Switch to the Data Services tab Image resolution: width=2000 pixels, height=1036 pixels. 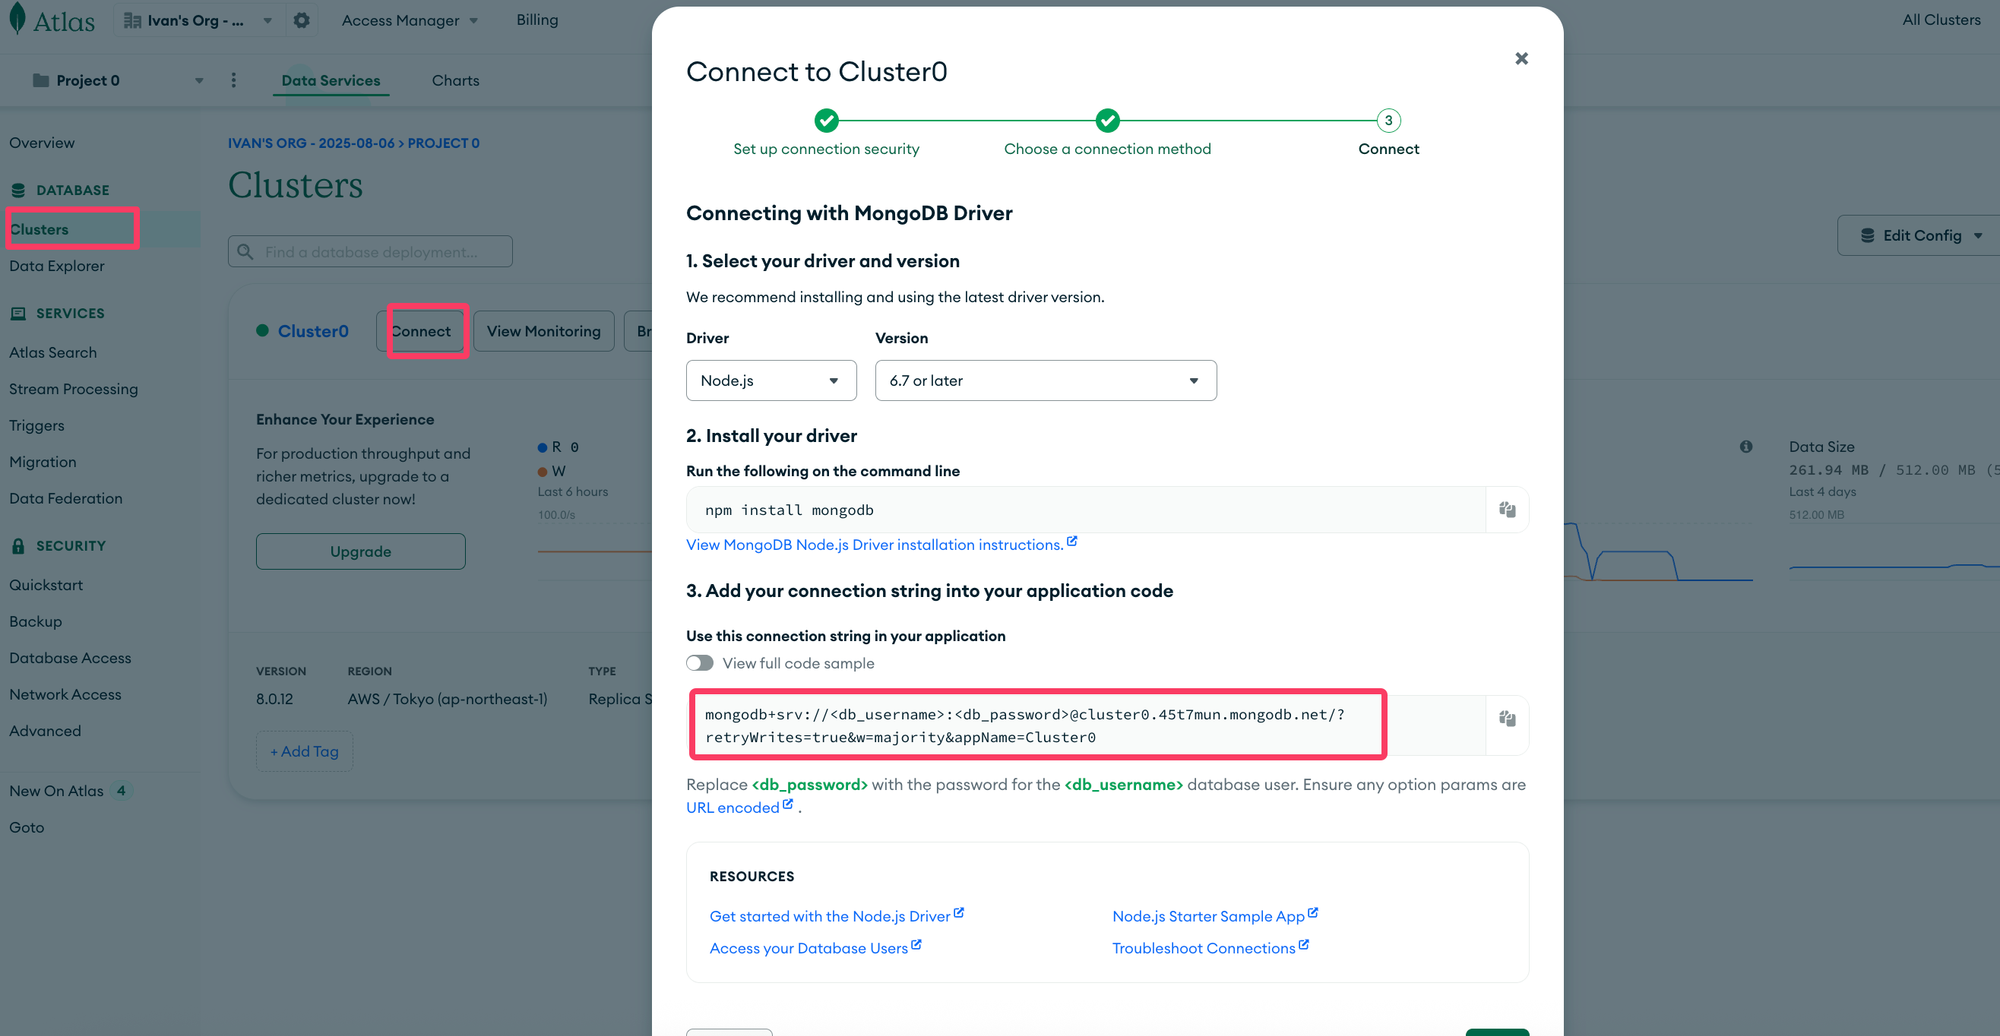(x=331, y=80)
